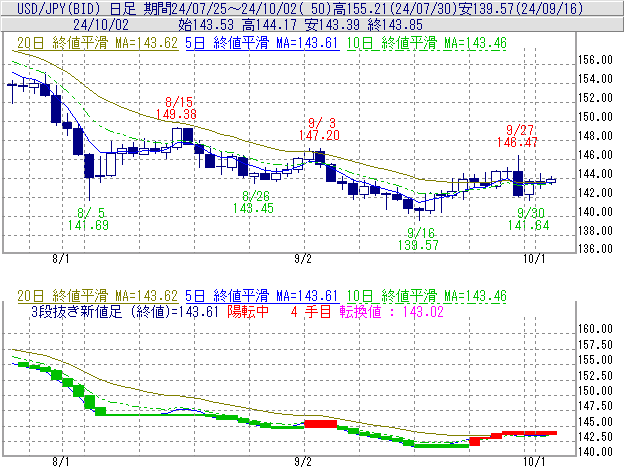Viewport: 624px width, 475px height.
Task: Click the USD/JPY(BID) 日足 title text
Action: [x=76, y=8]
